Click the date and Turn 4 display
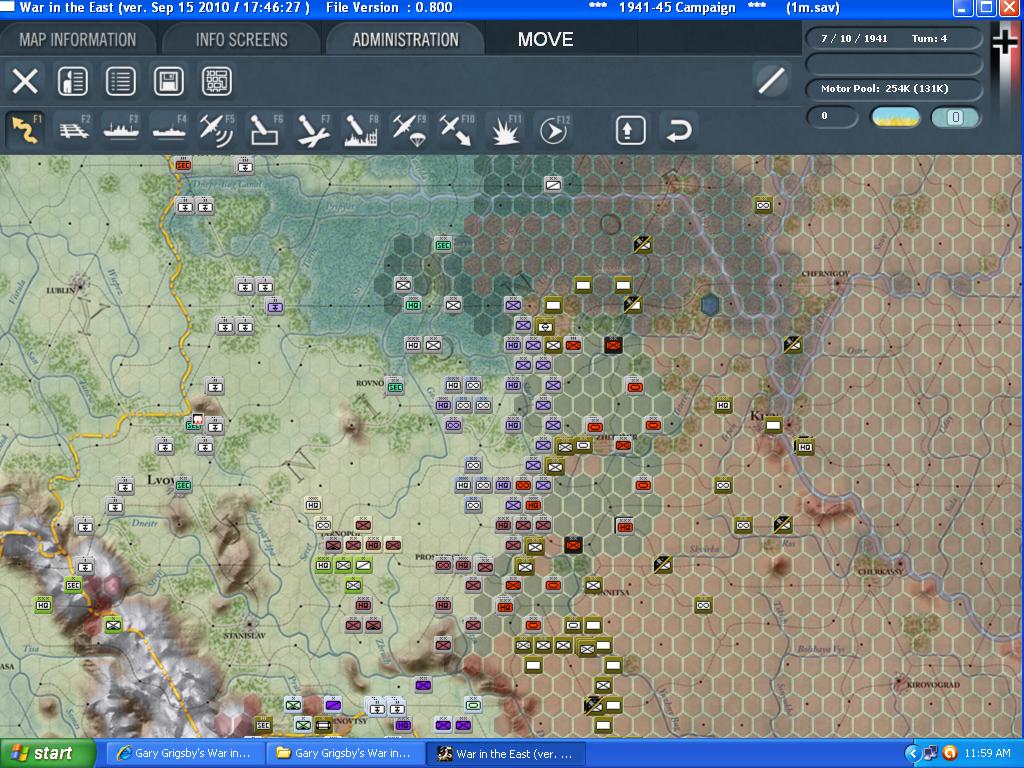Screen dimensions: 1024x768 pyautogui.click(x=893, y=39)
